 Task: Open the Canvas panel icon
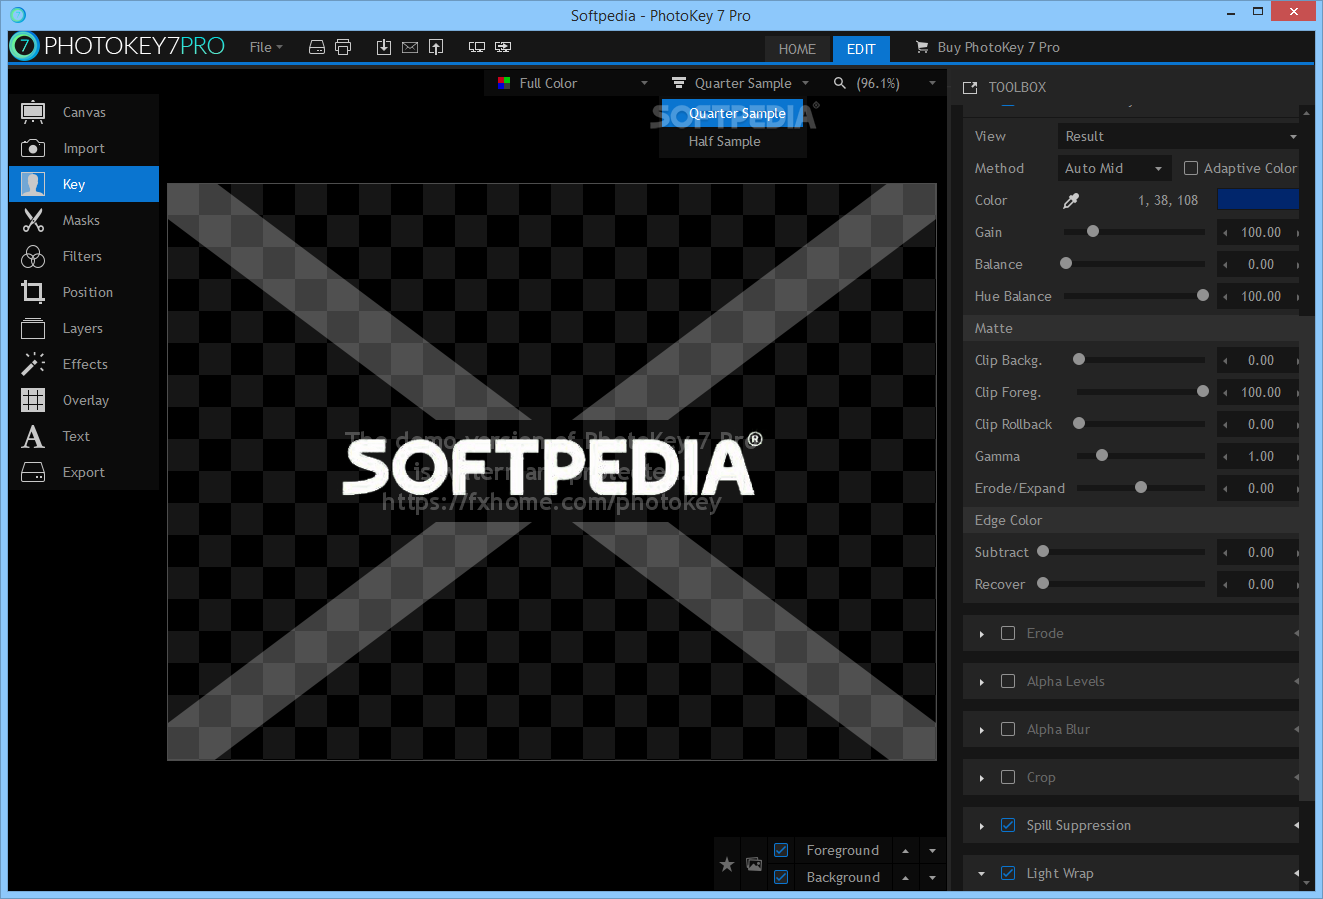pos(33,112)
